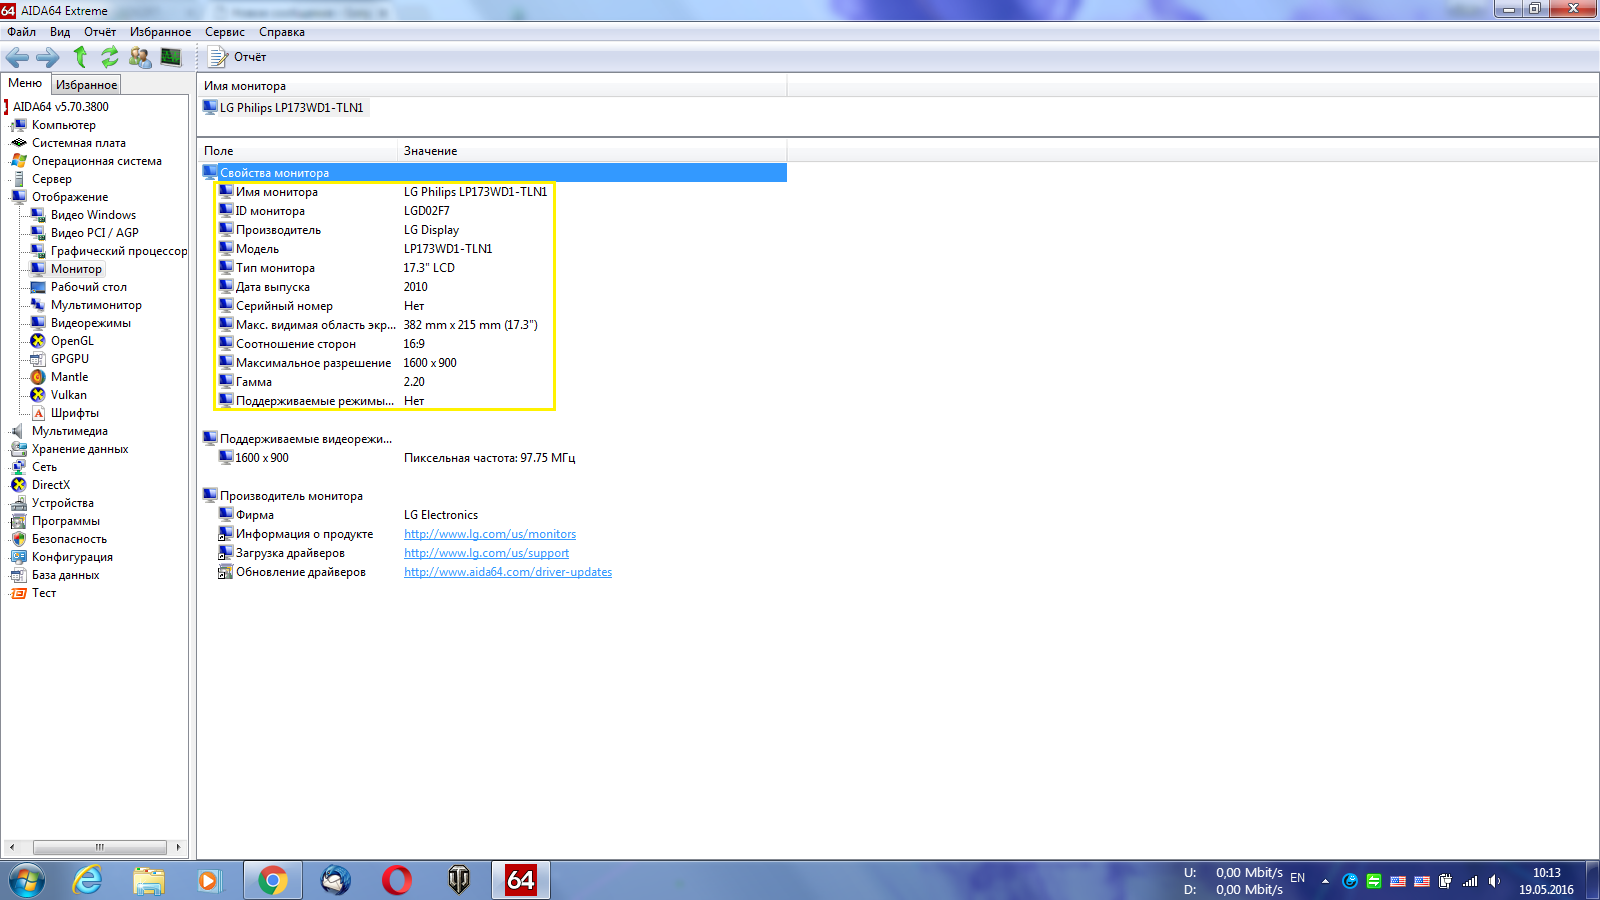1600x900 pixels.
Task: Select Компьютер in the tree
Action: point(63,125)
